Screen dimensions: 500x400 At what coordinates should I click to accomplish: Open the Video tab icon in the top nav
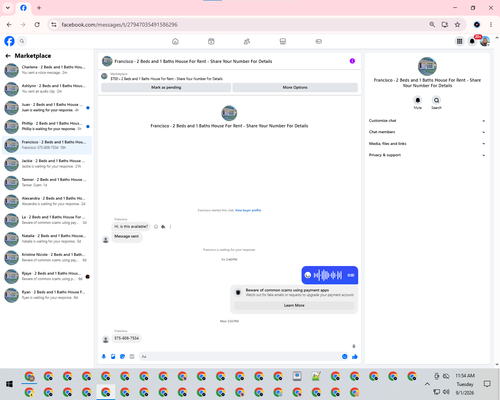point(211,41)
